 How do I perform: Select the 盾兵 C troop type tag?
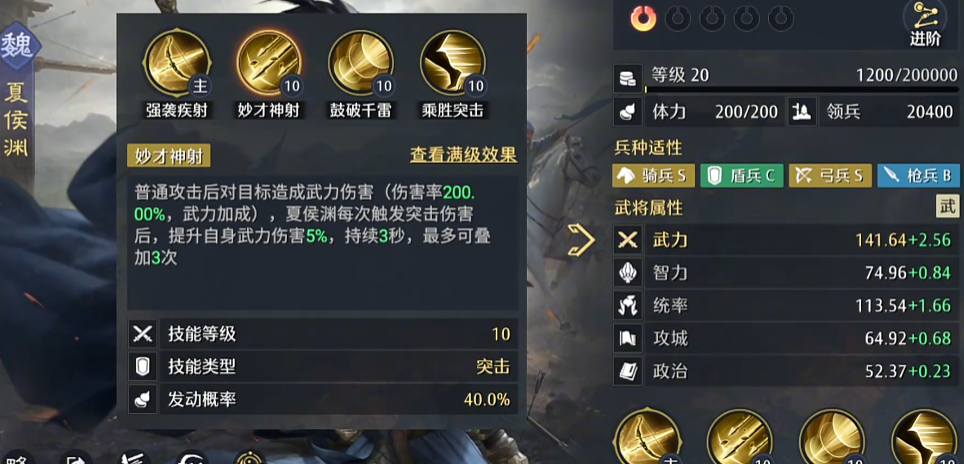point(742,176)
